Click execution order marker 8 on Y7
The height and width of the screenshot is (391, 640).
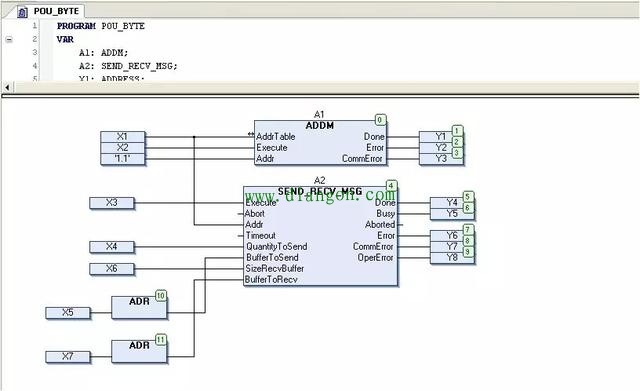[469, 241]
